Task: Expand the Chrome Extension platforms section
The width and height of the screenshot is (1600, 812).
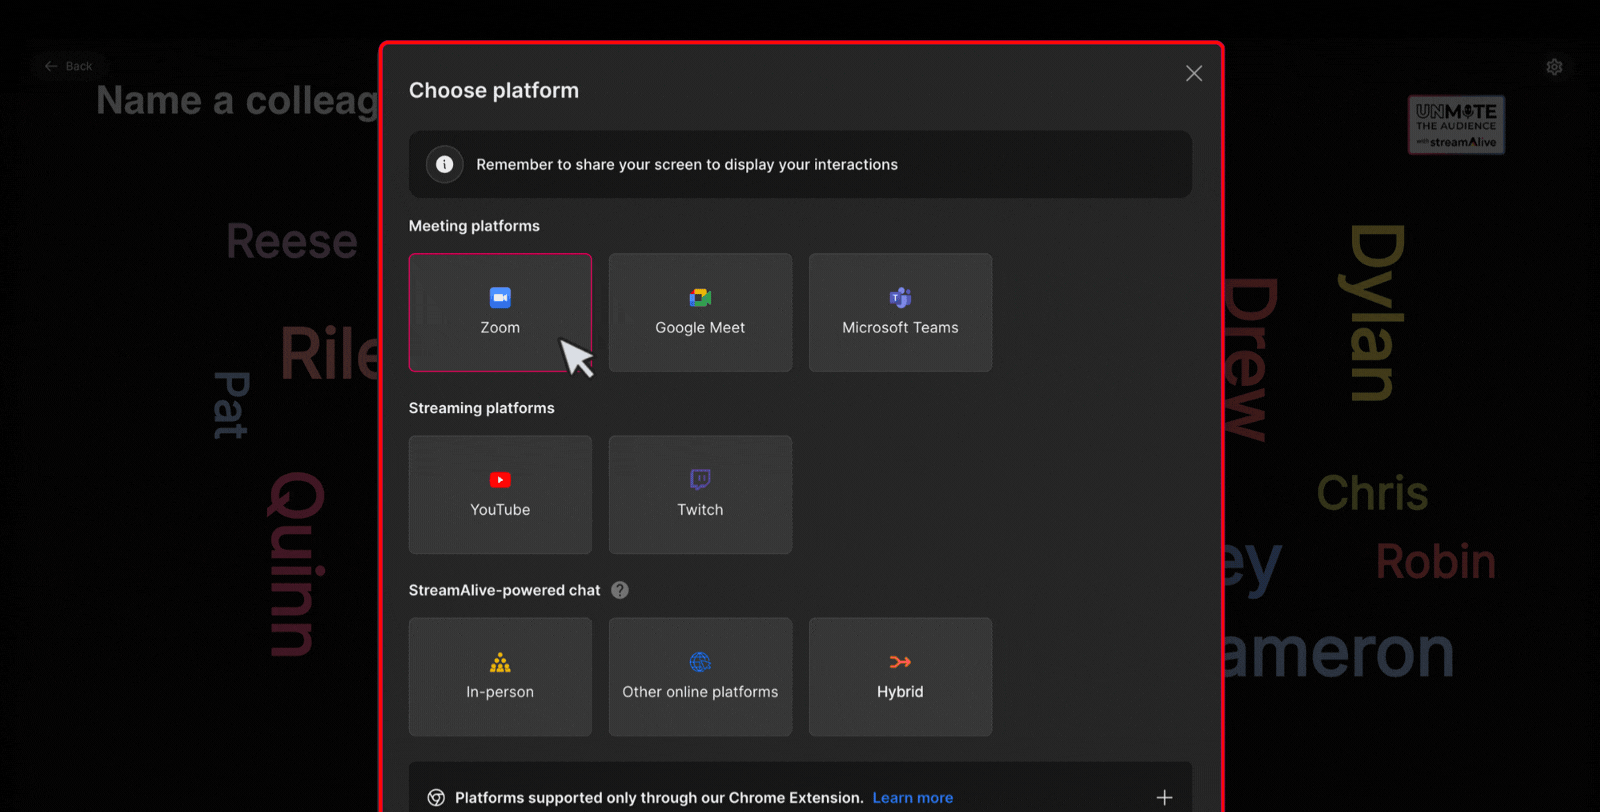Action: 1164,797
